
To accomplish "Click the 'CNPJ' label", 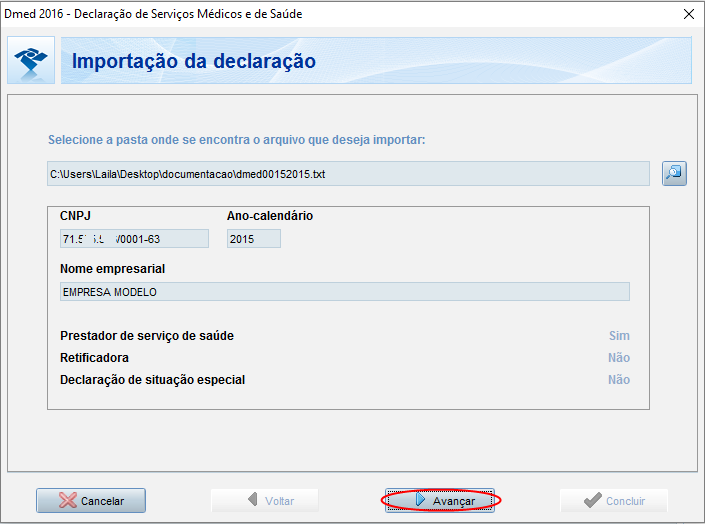I will coord(75,216).
